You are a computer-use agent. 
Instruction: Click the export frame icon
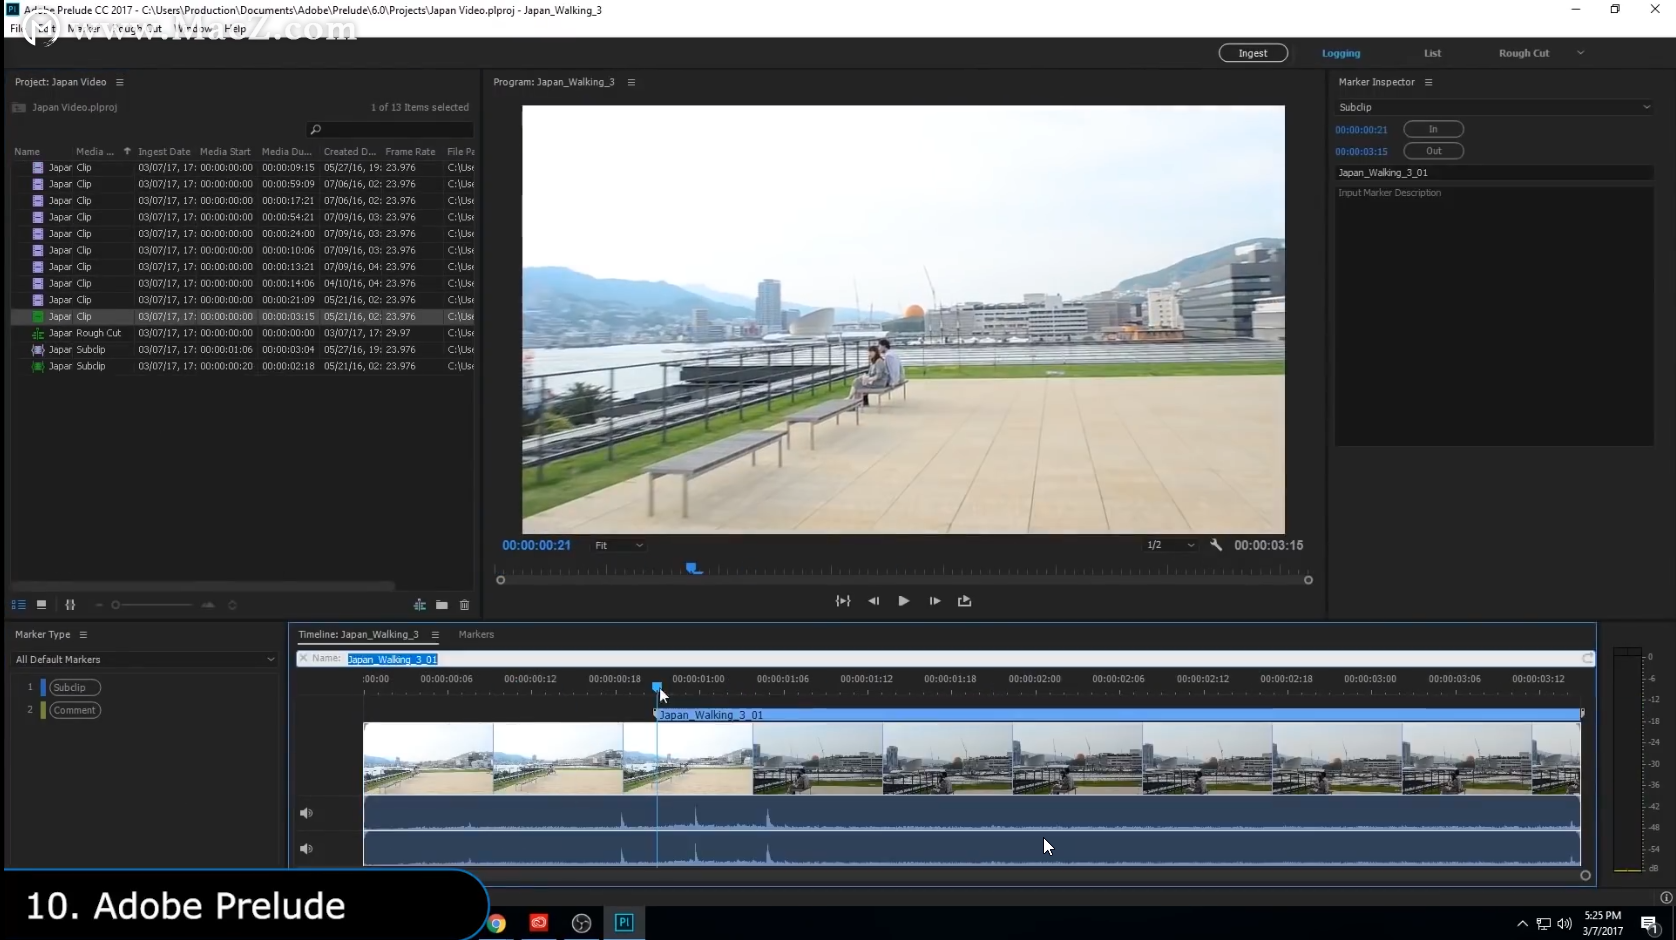click(964, 601)
